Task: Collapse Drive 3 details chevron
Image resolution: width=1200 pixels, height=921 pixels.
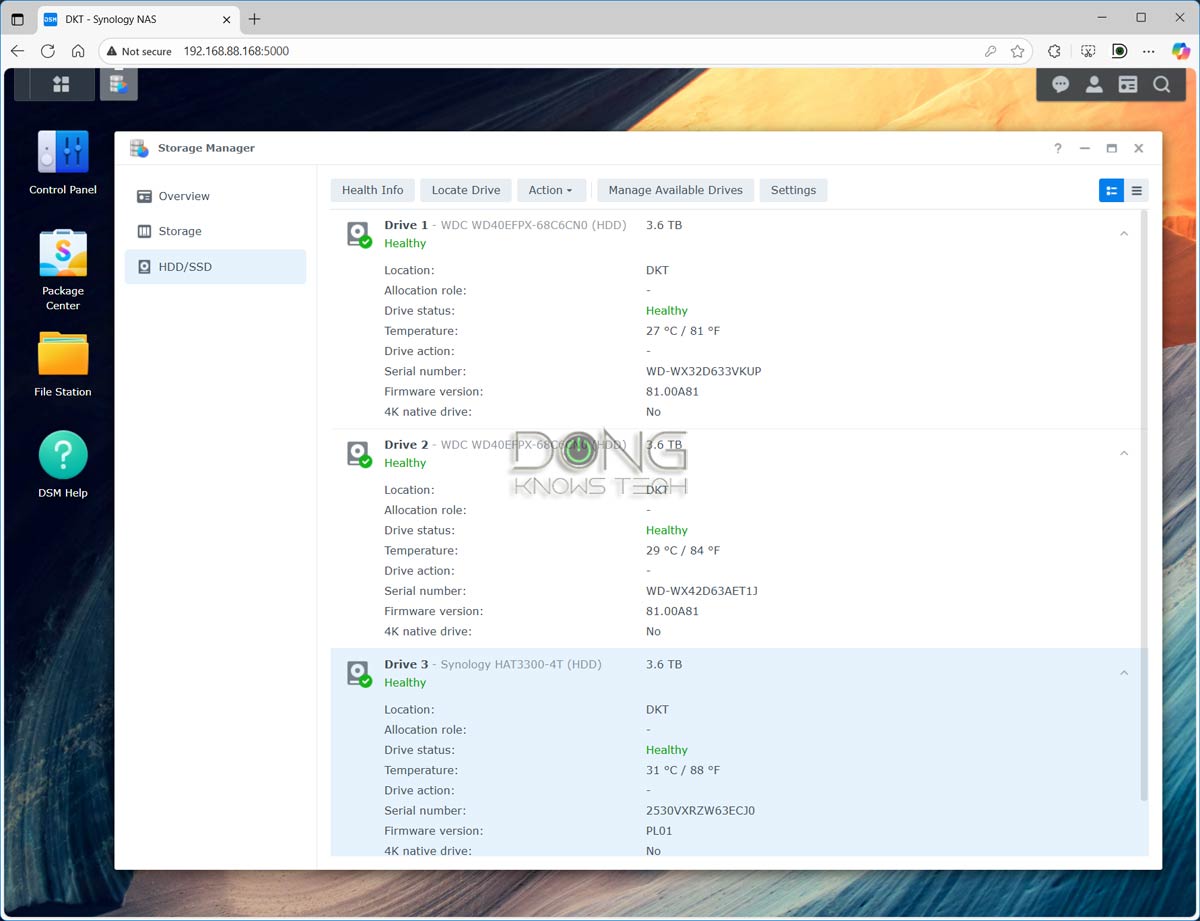Action: (1124, 672)
